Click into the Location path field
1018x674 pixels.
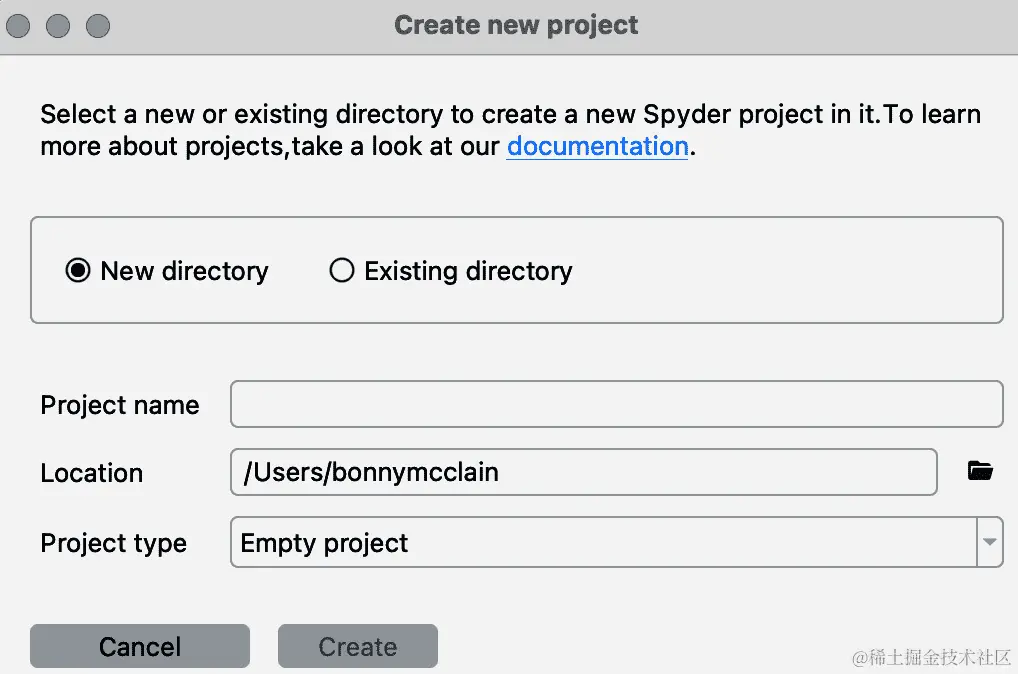click(584, 472)
